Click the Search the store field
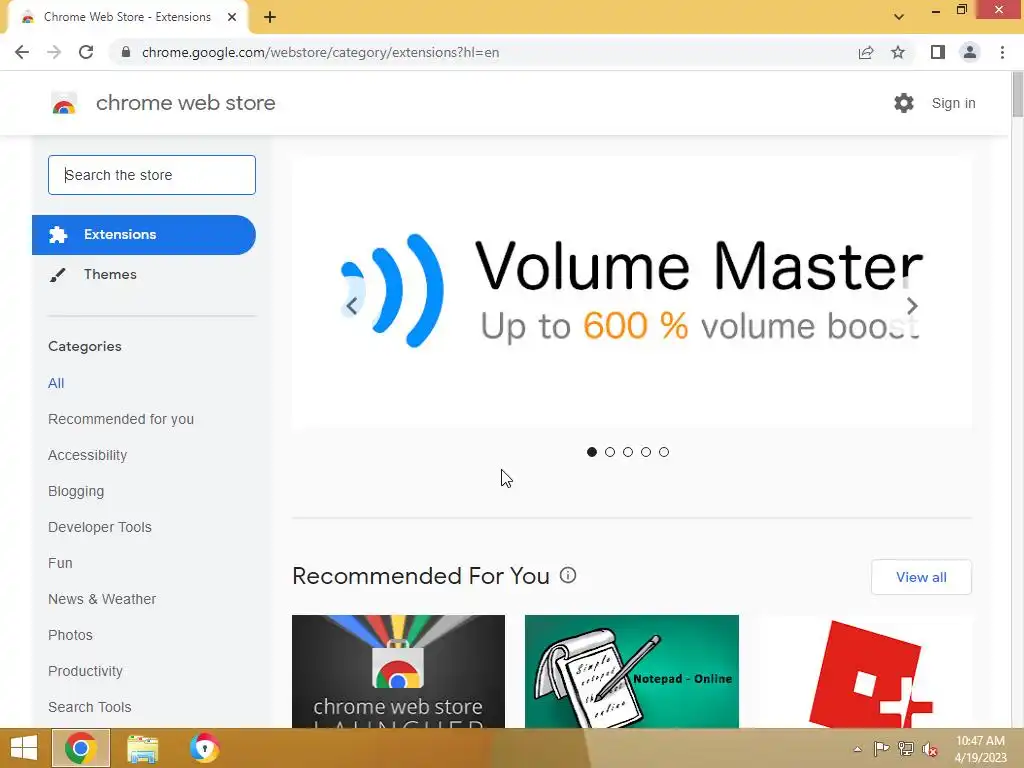The height and width of the screenshot is (768, 1024). coord(152,175)
